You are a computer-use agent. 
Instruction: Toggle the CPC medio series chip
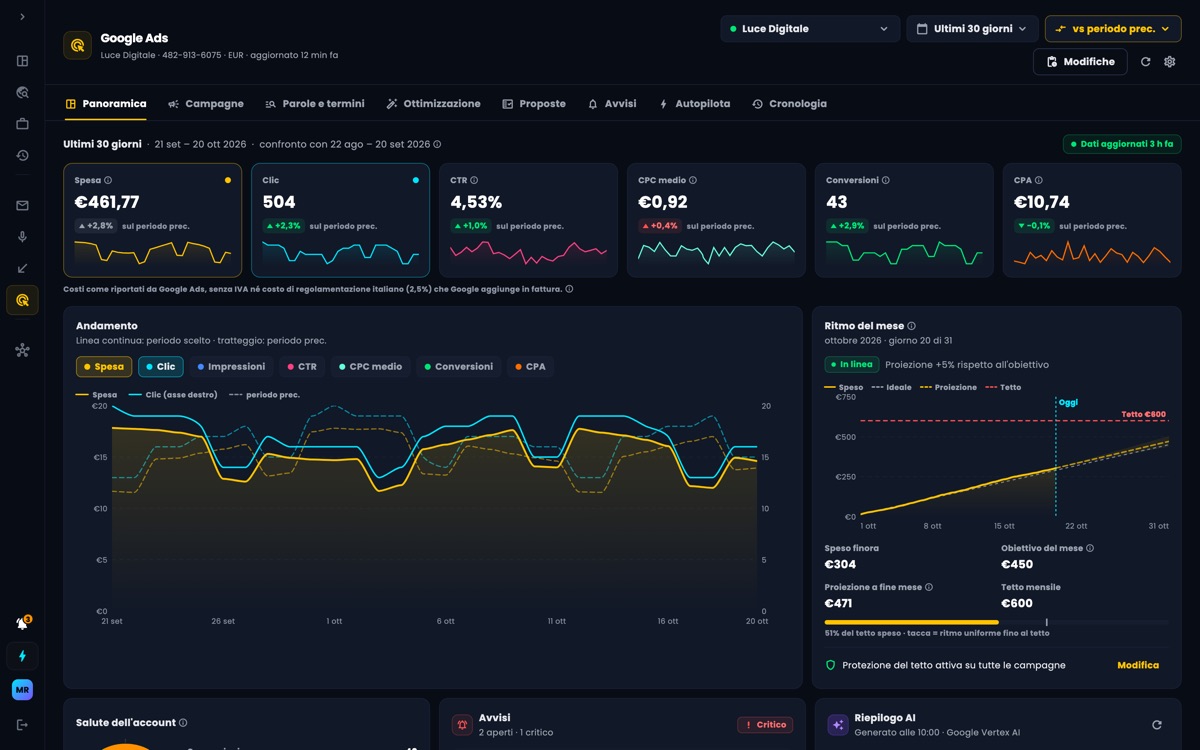(370, 367)
